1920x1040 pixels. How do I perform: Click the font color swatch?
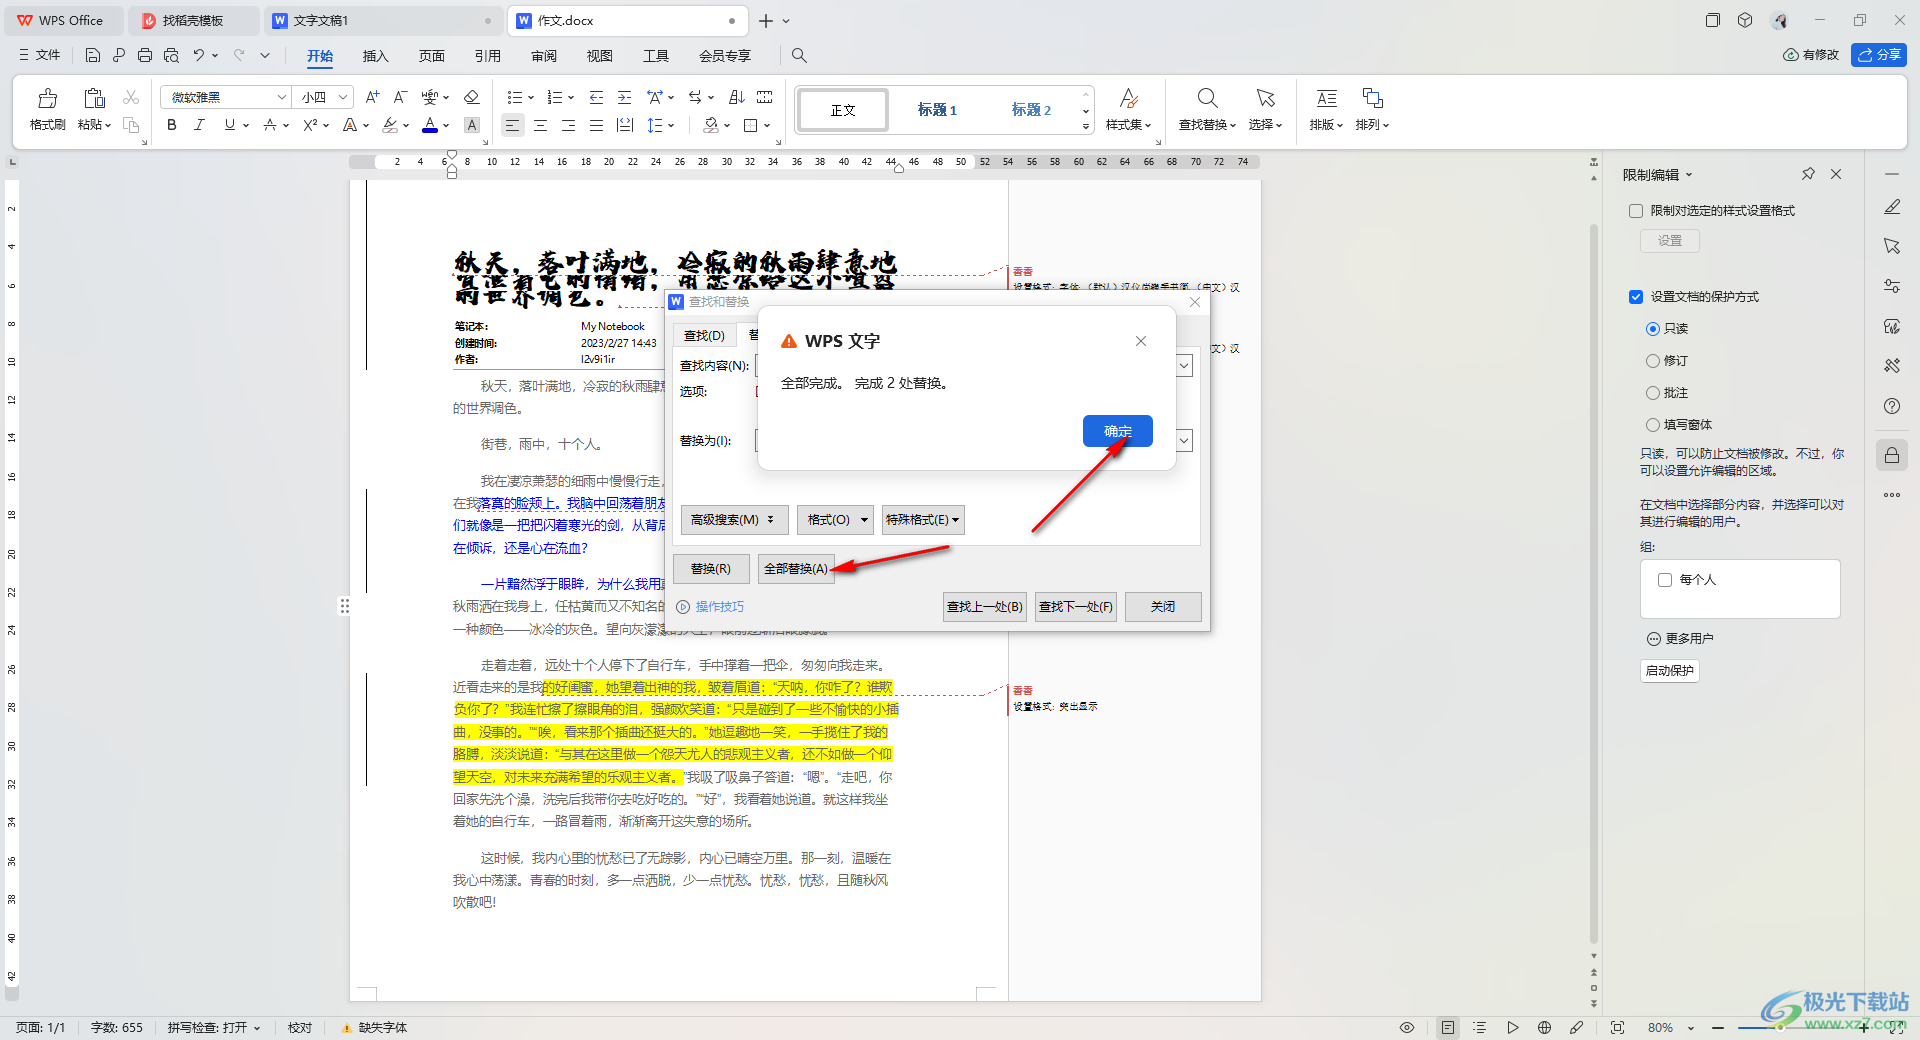point(430,125)
